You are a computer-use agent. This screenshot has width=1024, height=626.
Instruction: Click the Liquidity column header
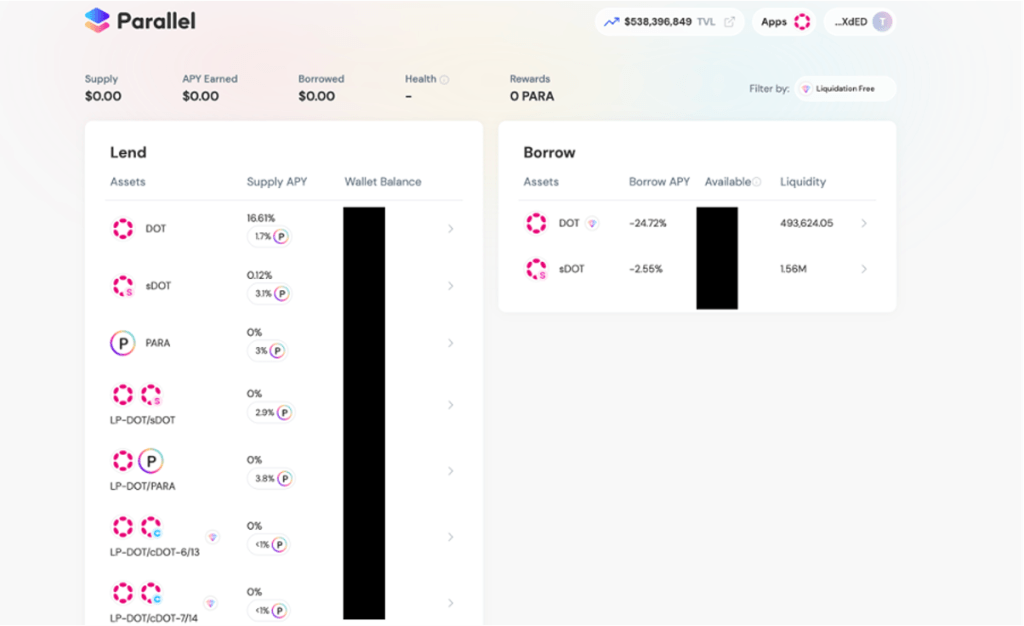pyautogui.click(x=803, y=182)
